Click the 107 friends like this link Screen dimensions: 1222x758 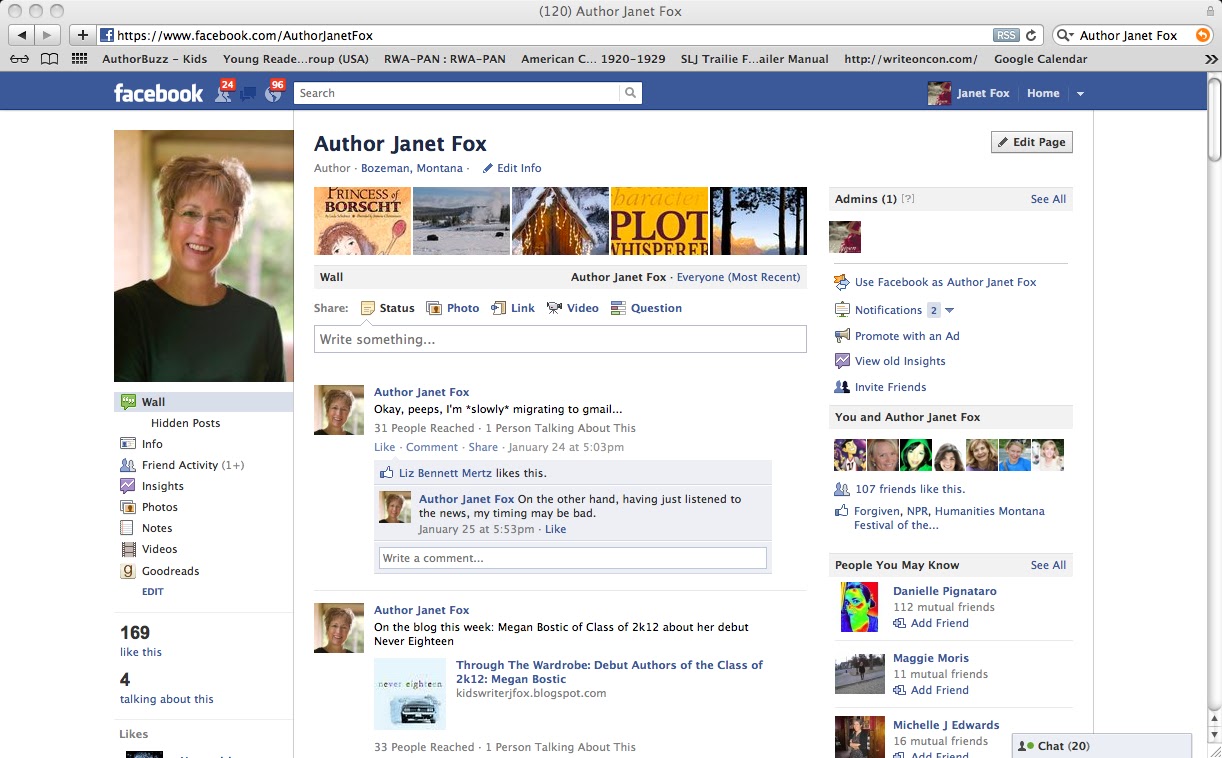tap(910, 489)
